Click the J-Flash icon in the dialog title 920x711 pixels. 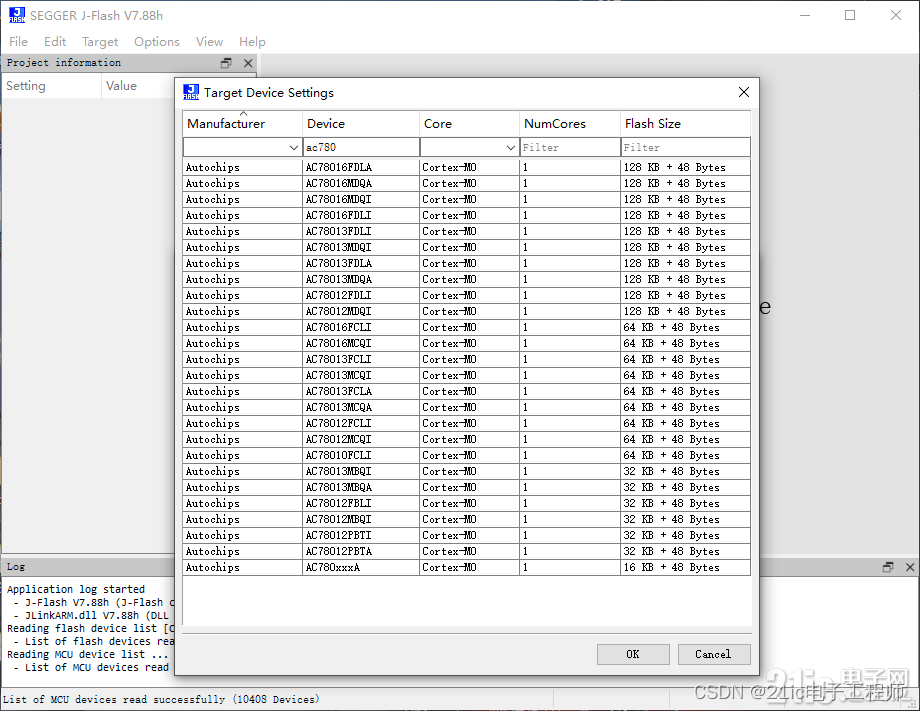pos(191,92)
